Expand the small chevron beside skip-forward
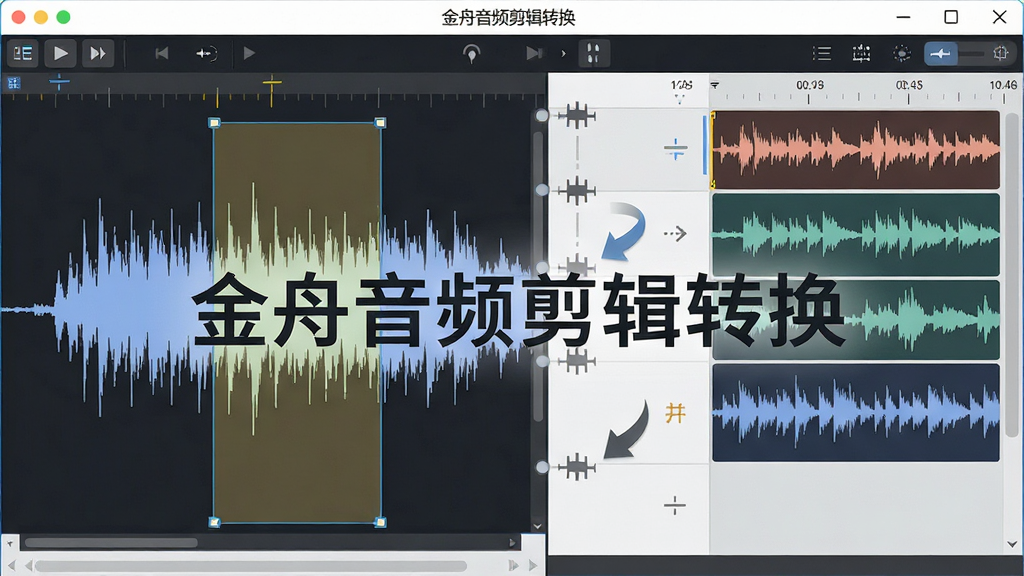This screenshot has height=576, width=1024. [x=563, y=54]
